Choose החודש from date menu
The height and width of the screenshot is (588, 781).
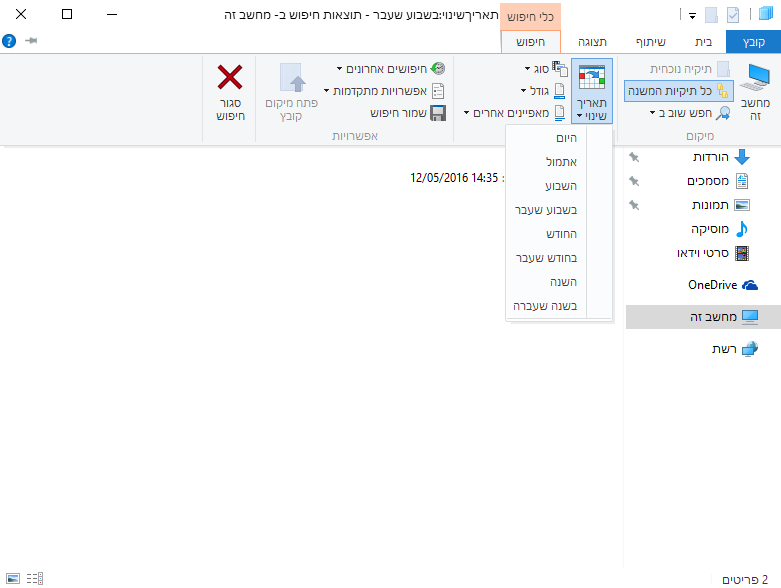coord(559,234)
